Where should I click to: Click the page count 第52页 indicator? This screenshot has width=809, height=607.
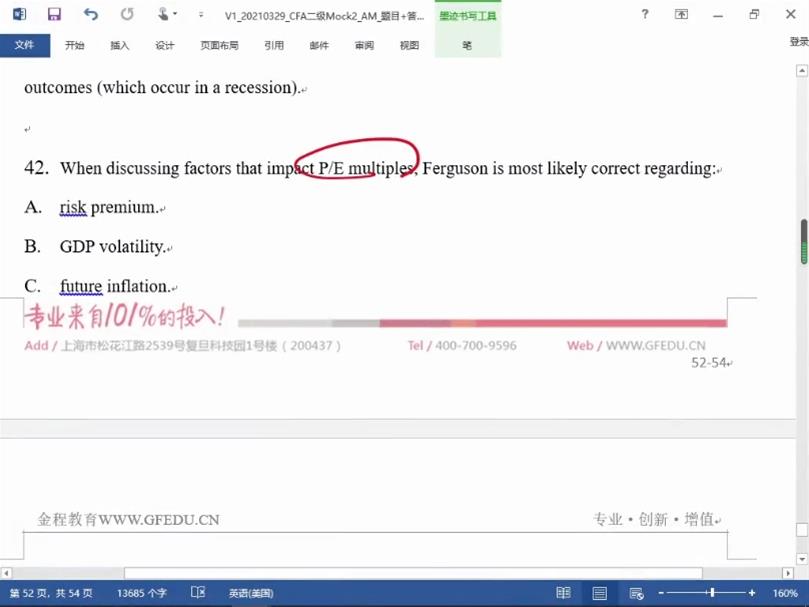[51, 593]
